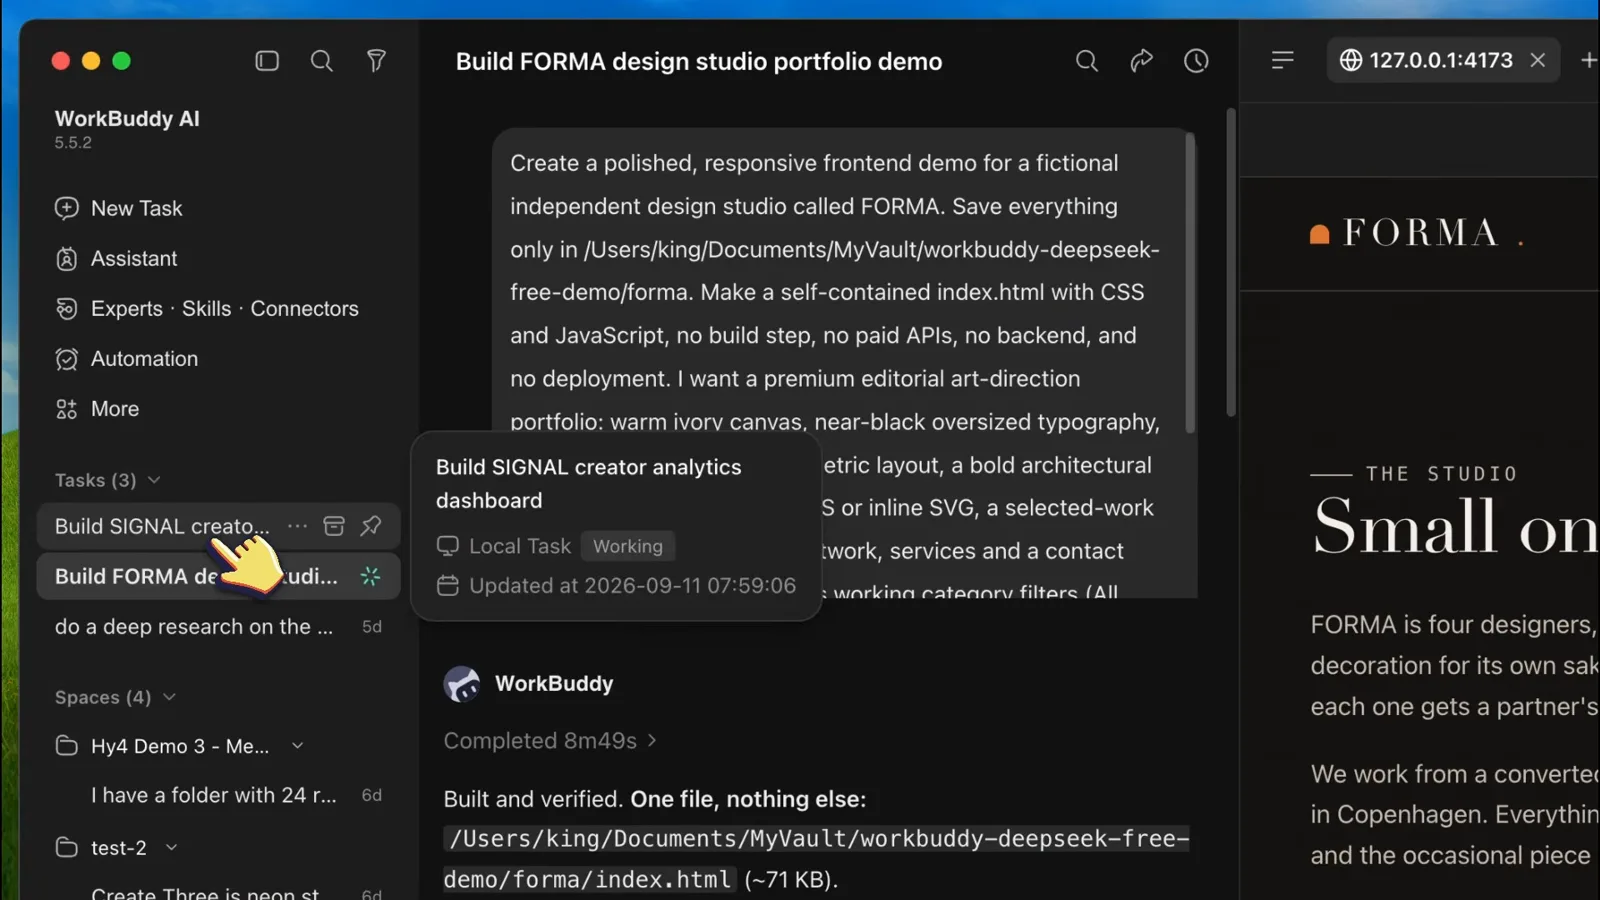Collapse the Tasks (3) section

[x=108, y=480]
